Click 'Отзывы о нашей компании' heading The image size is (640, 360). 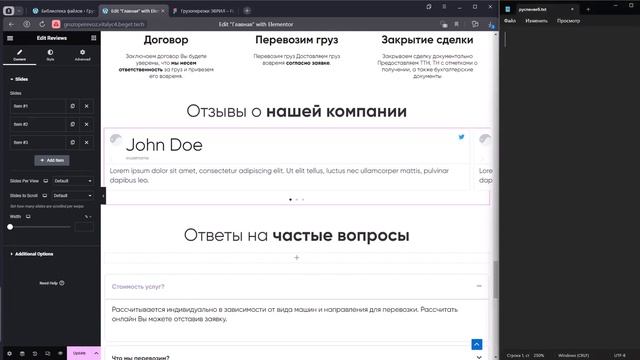tap(297, 111)
